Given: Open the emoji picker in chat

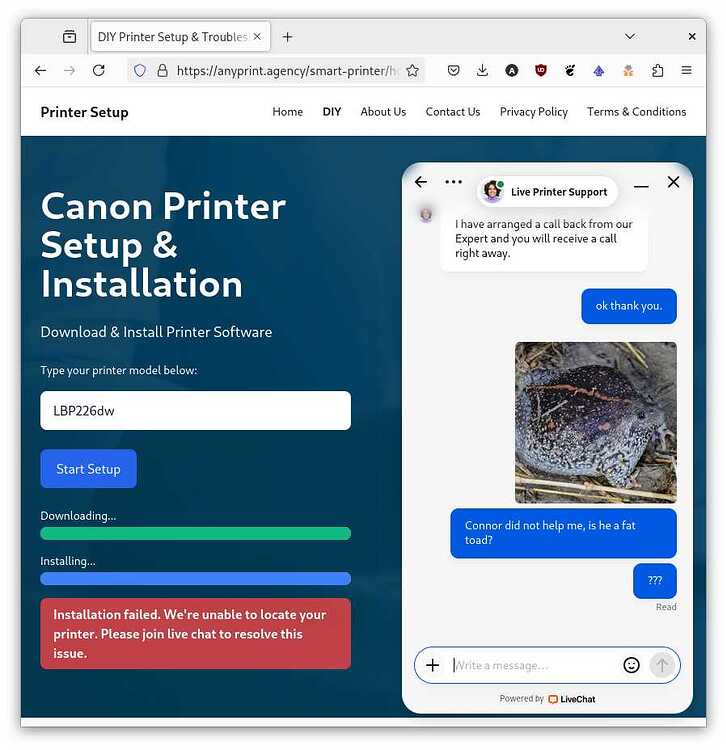Looking at the screenshot, I should click(x=631, y=665).
